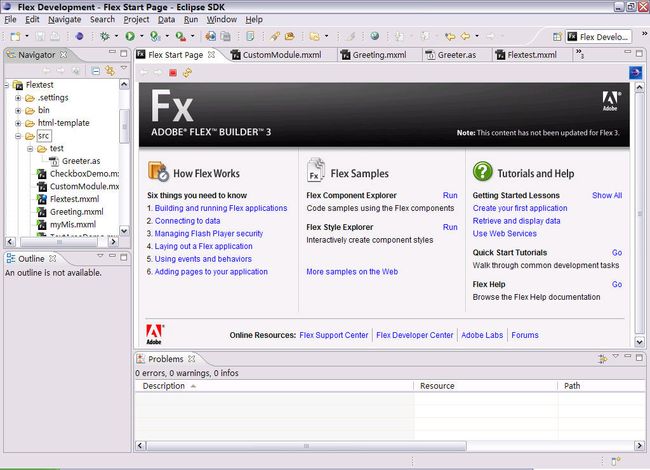
Task: Open the Project menu
Action: (x=136, y=19)
